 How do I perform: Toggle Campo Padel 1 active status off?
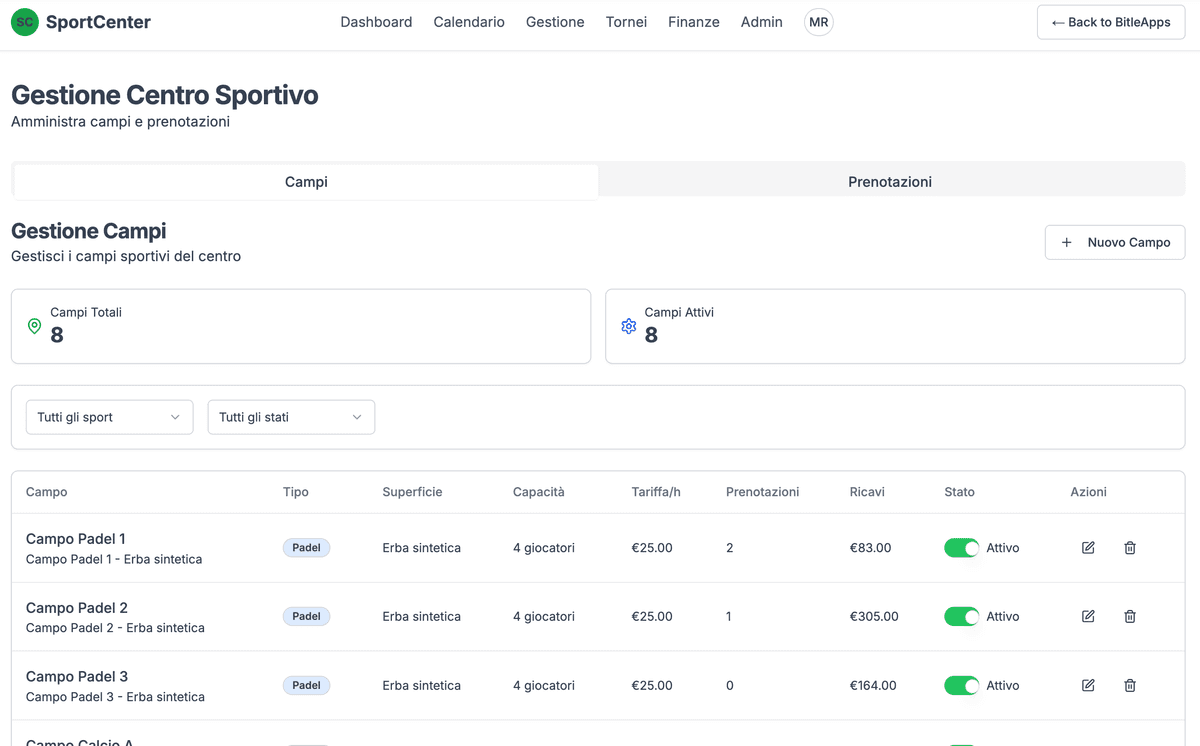tap(962, 548)
